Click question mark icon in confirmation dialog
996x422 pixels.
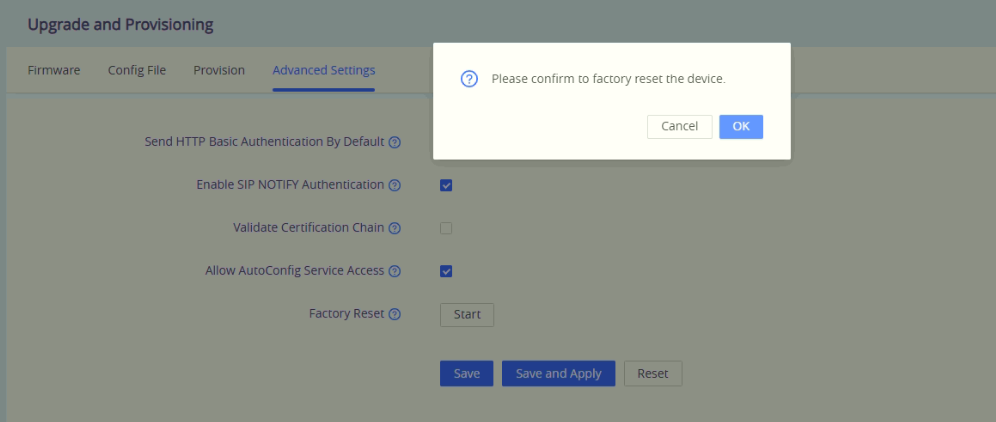point(469,79)
